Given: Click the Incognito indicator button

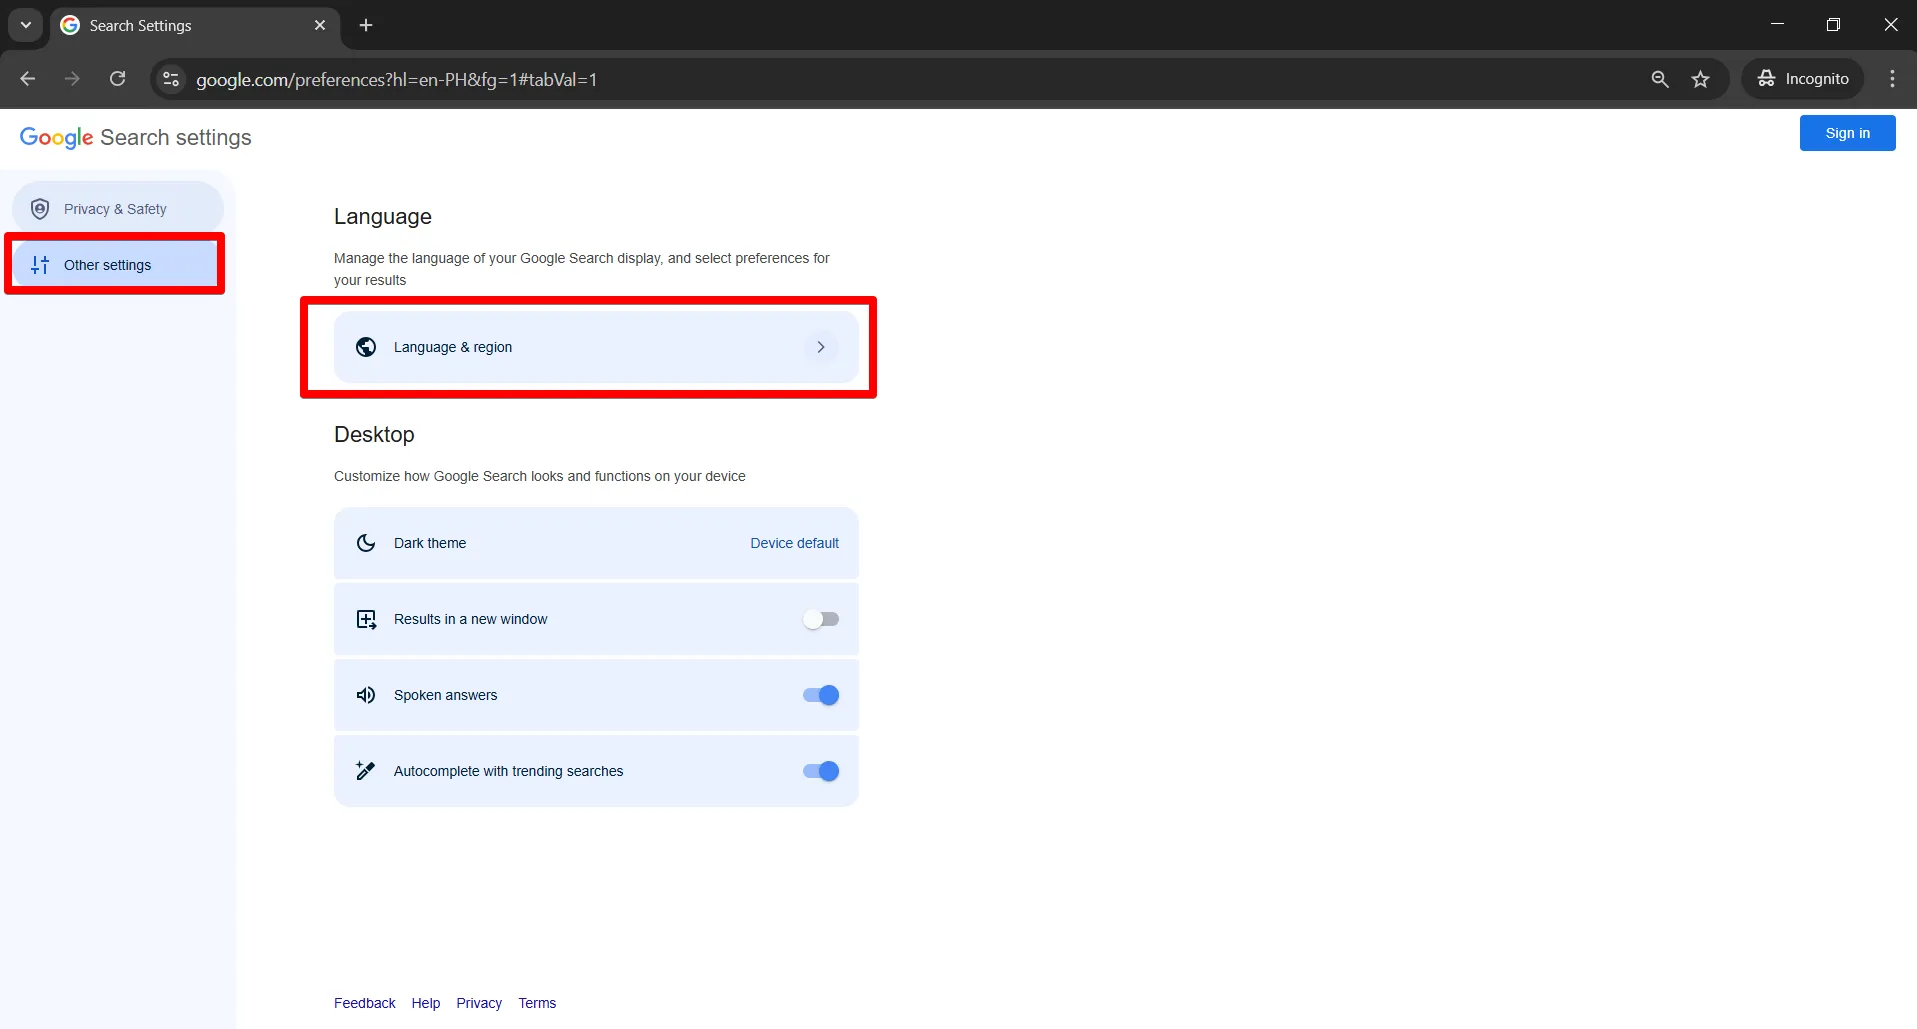Looking at the screenshot, I should pos(1803,79).
